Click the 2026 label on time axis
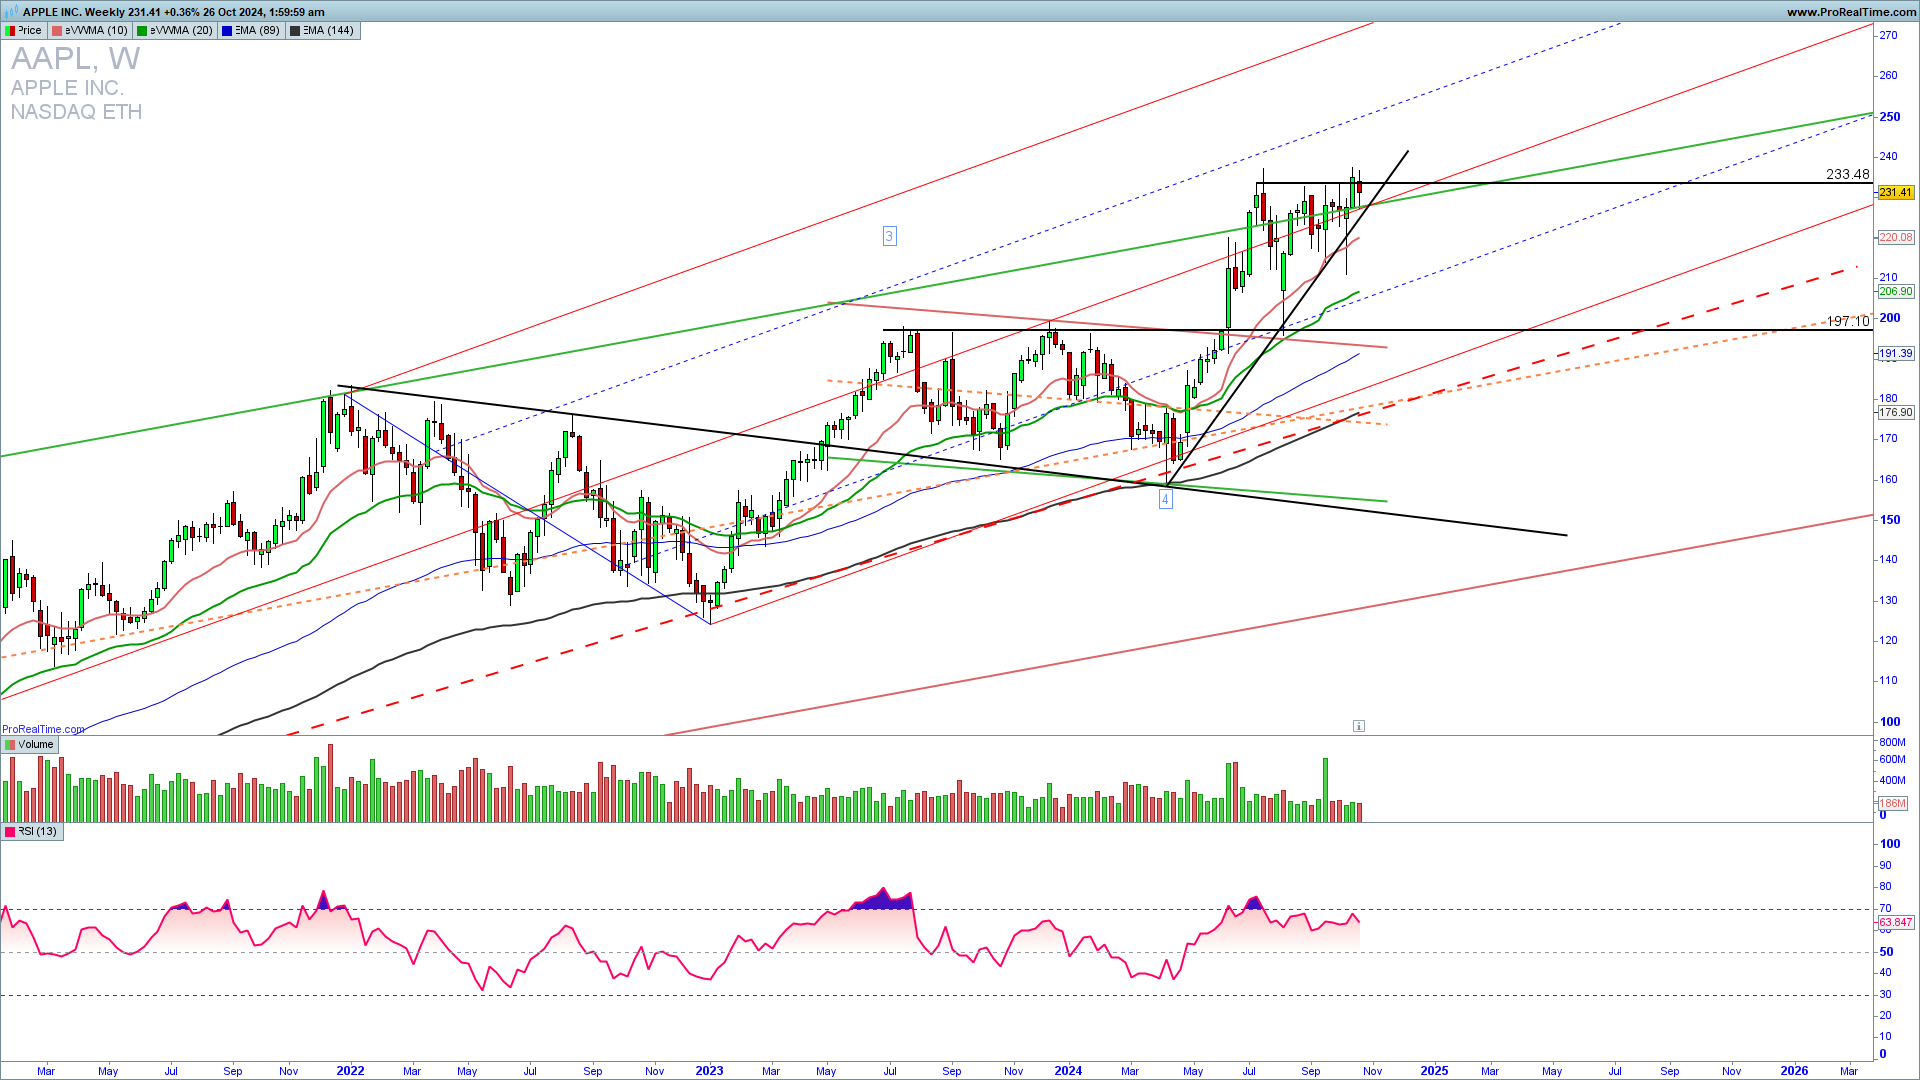The height and width of the screenshot is (1080, 1920). point(1794,1071)
